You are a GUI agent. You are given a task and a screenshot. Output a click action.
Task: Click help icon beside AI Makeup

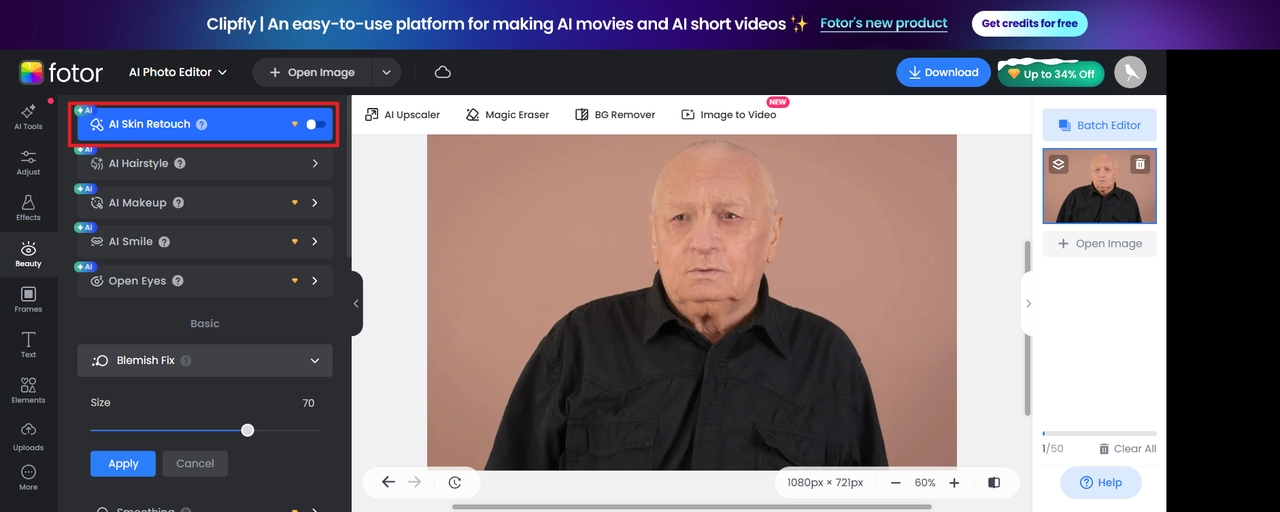click(x=178, y=203)
